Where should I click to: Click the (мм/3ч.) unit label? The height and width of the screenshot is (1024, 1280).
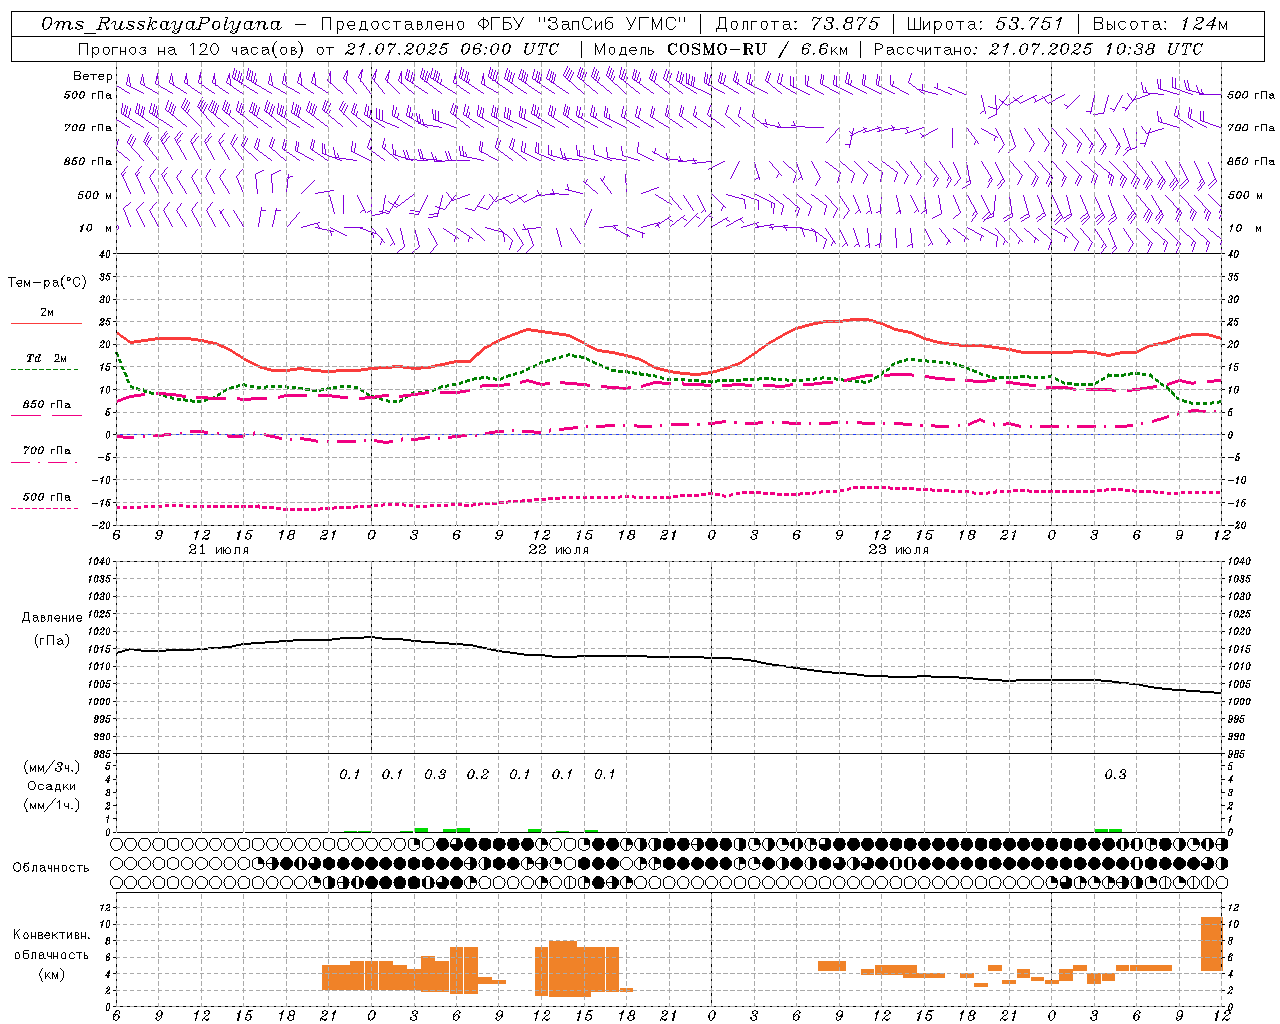point(52,768)
